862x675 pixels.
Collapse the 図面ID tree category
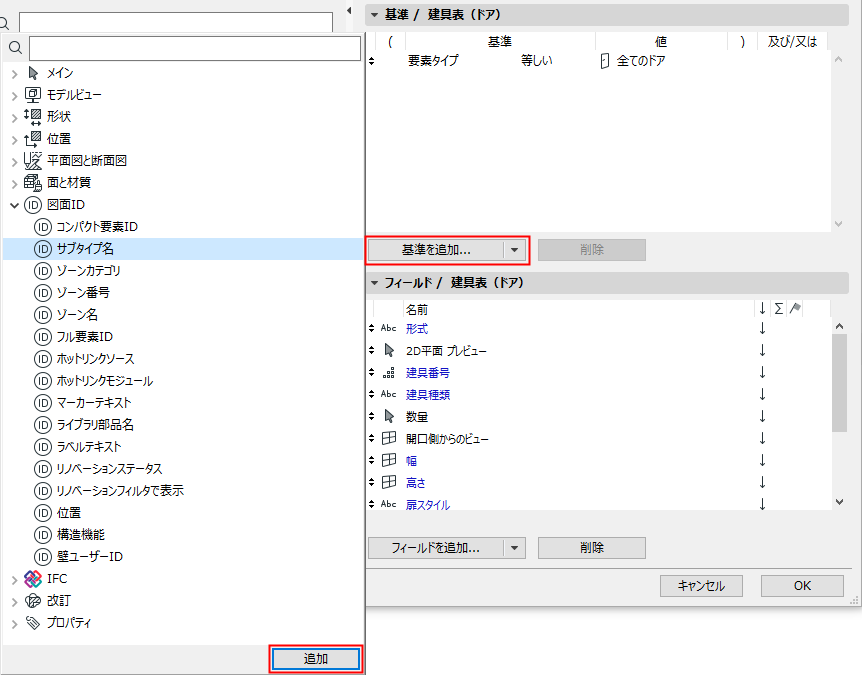point(15,205)
